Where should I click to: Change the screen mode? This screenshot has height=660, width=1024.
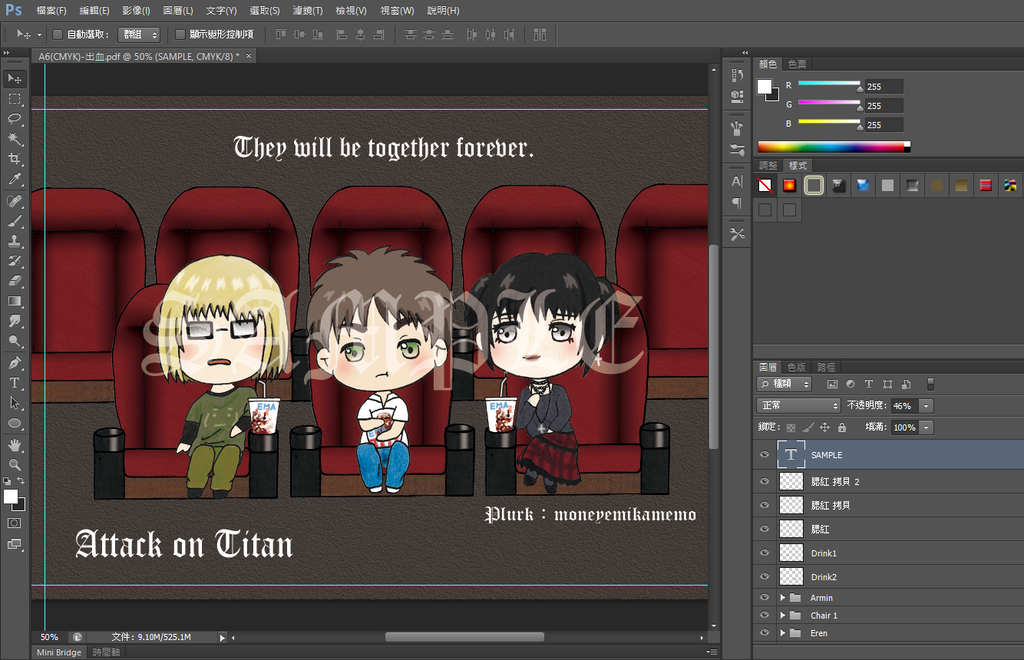[14, 544]
